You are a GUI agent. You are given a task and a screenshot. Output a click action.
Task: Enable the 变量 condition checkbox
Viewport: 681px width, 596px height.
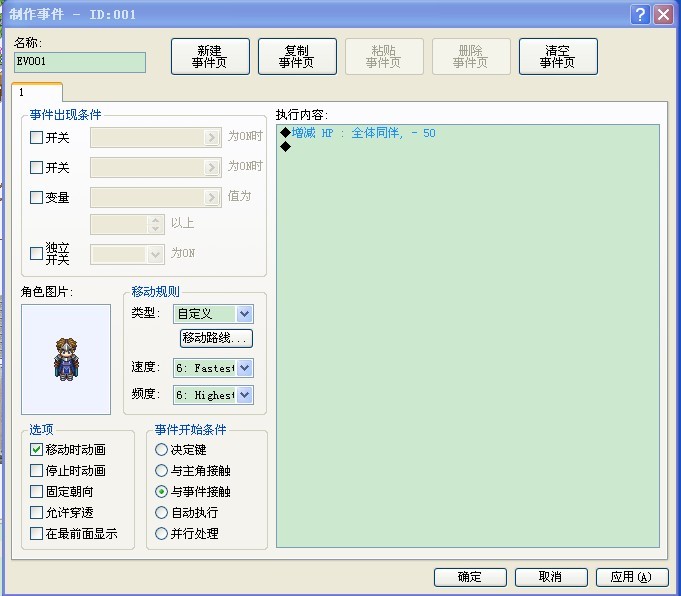36,197
